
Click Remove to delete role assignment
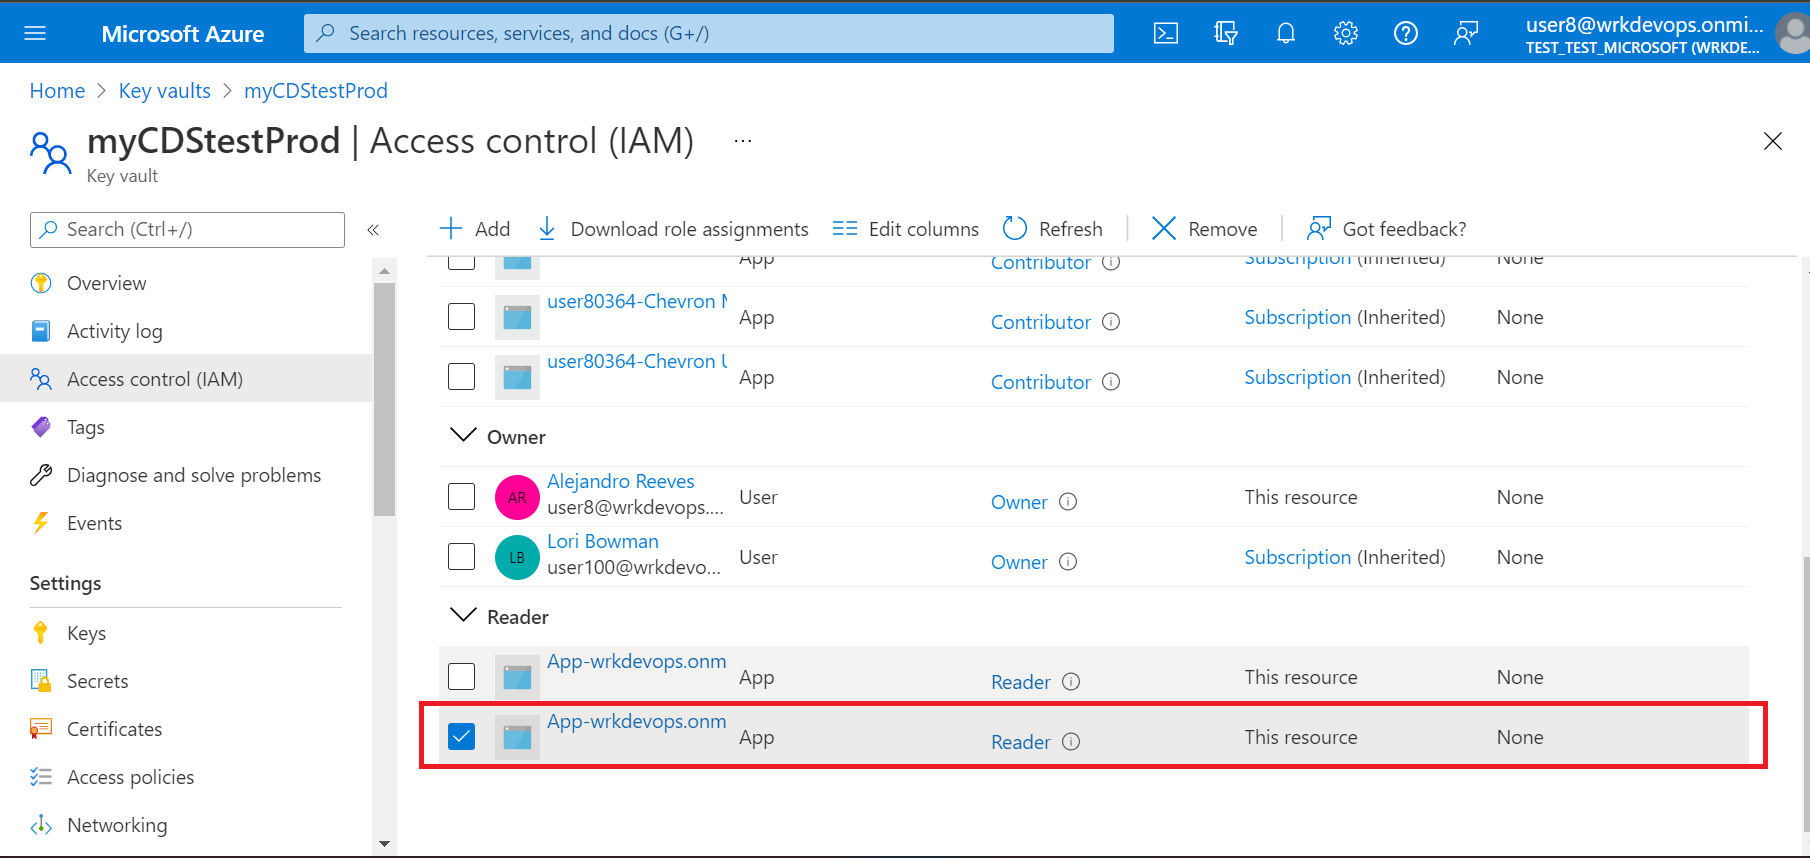[x=1204, y=229]
